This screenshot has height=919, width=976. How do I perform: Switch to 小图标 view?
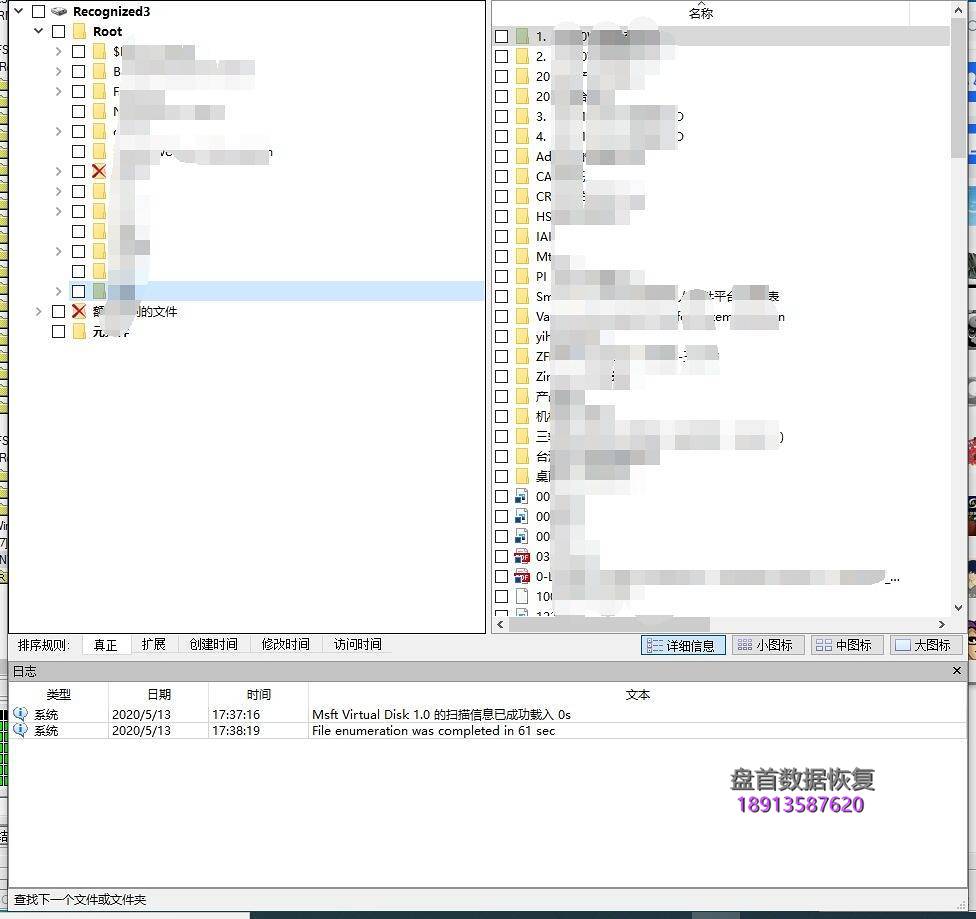tap(765, 646)
